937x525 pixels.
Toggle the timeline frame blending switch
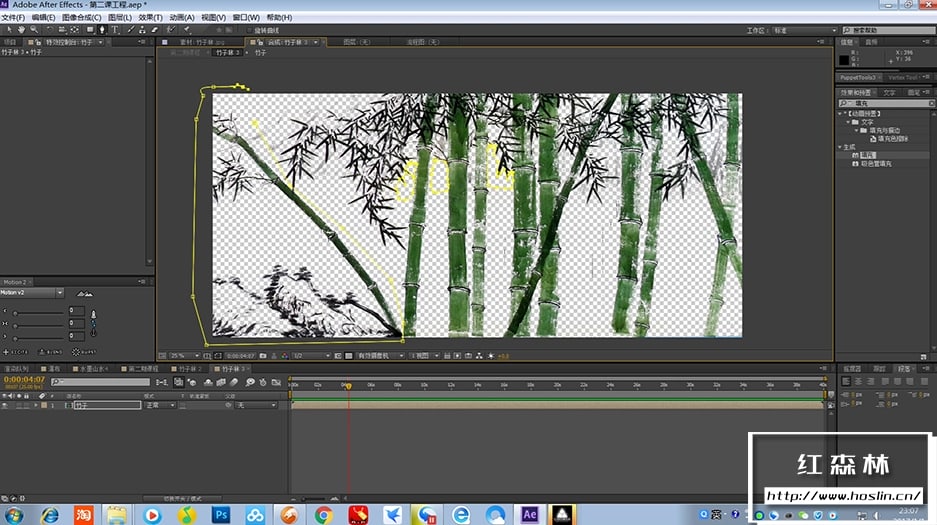(x=221, y=382)
